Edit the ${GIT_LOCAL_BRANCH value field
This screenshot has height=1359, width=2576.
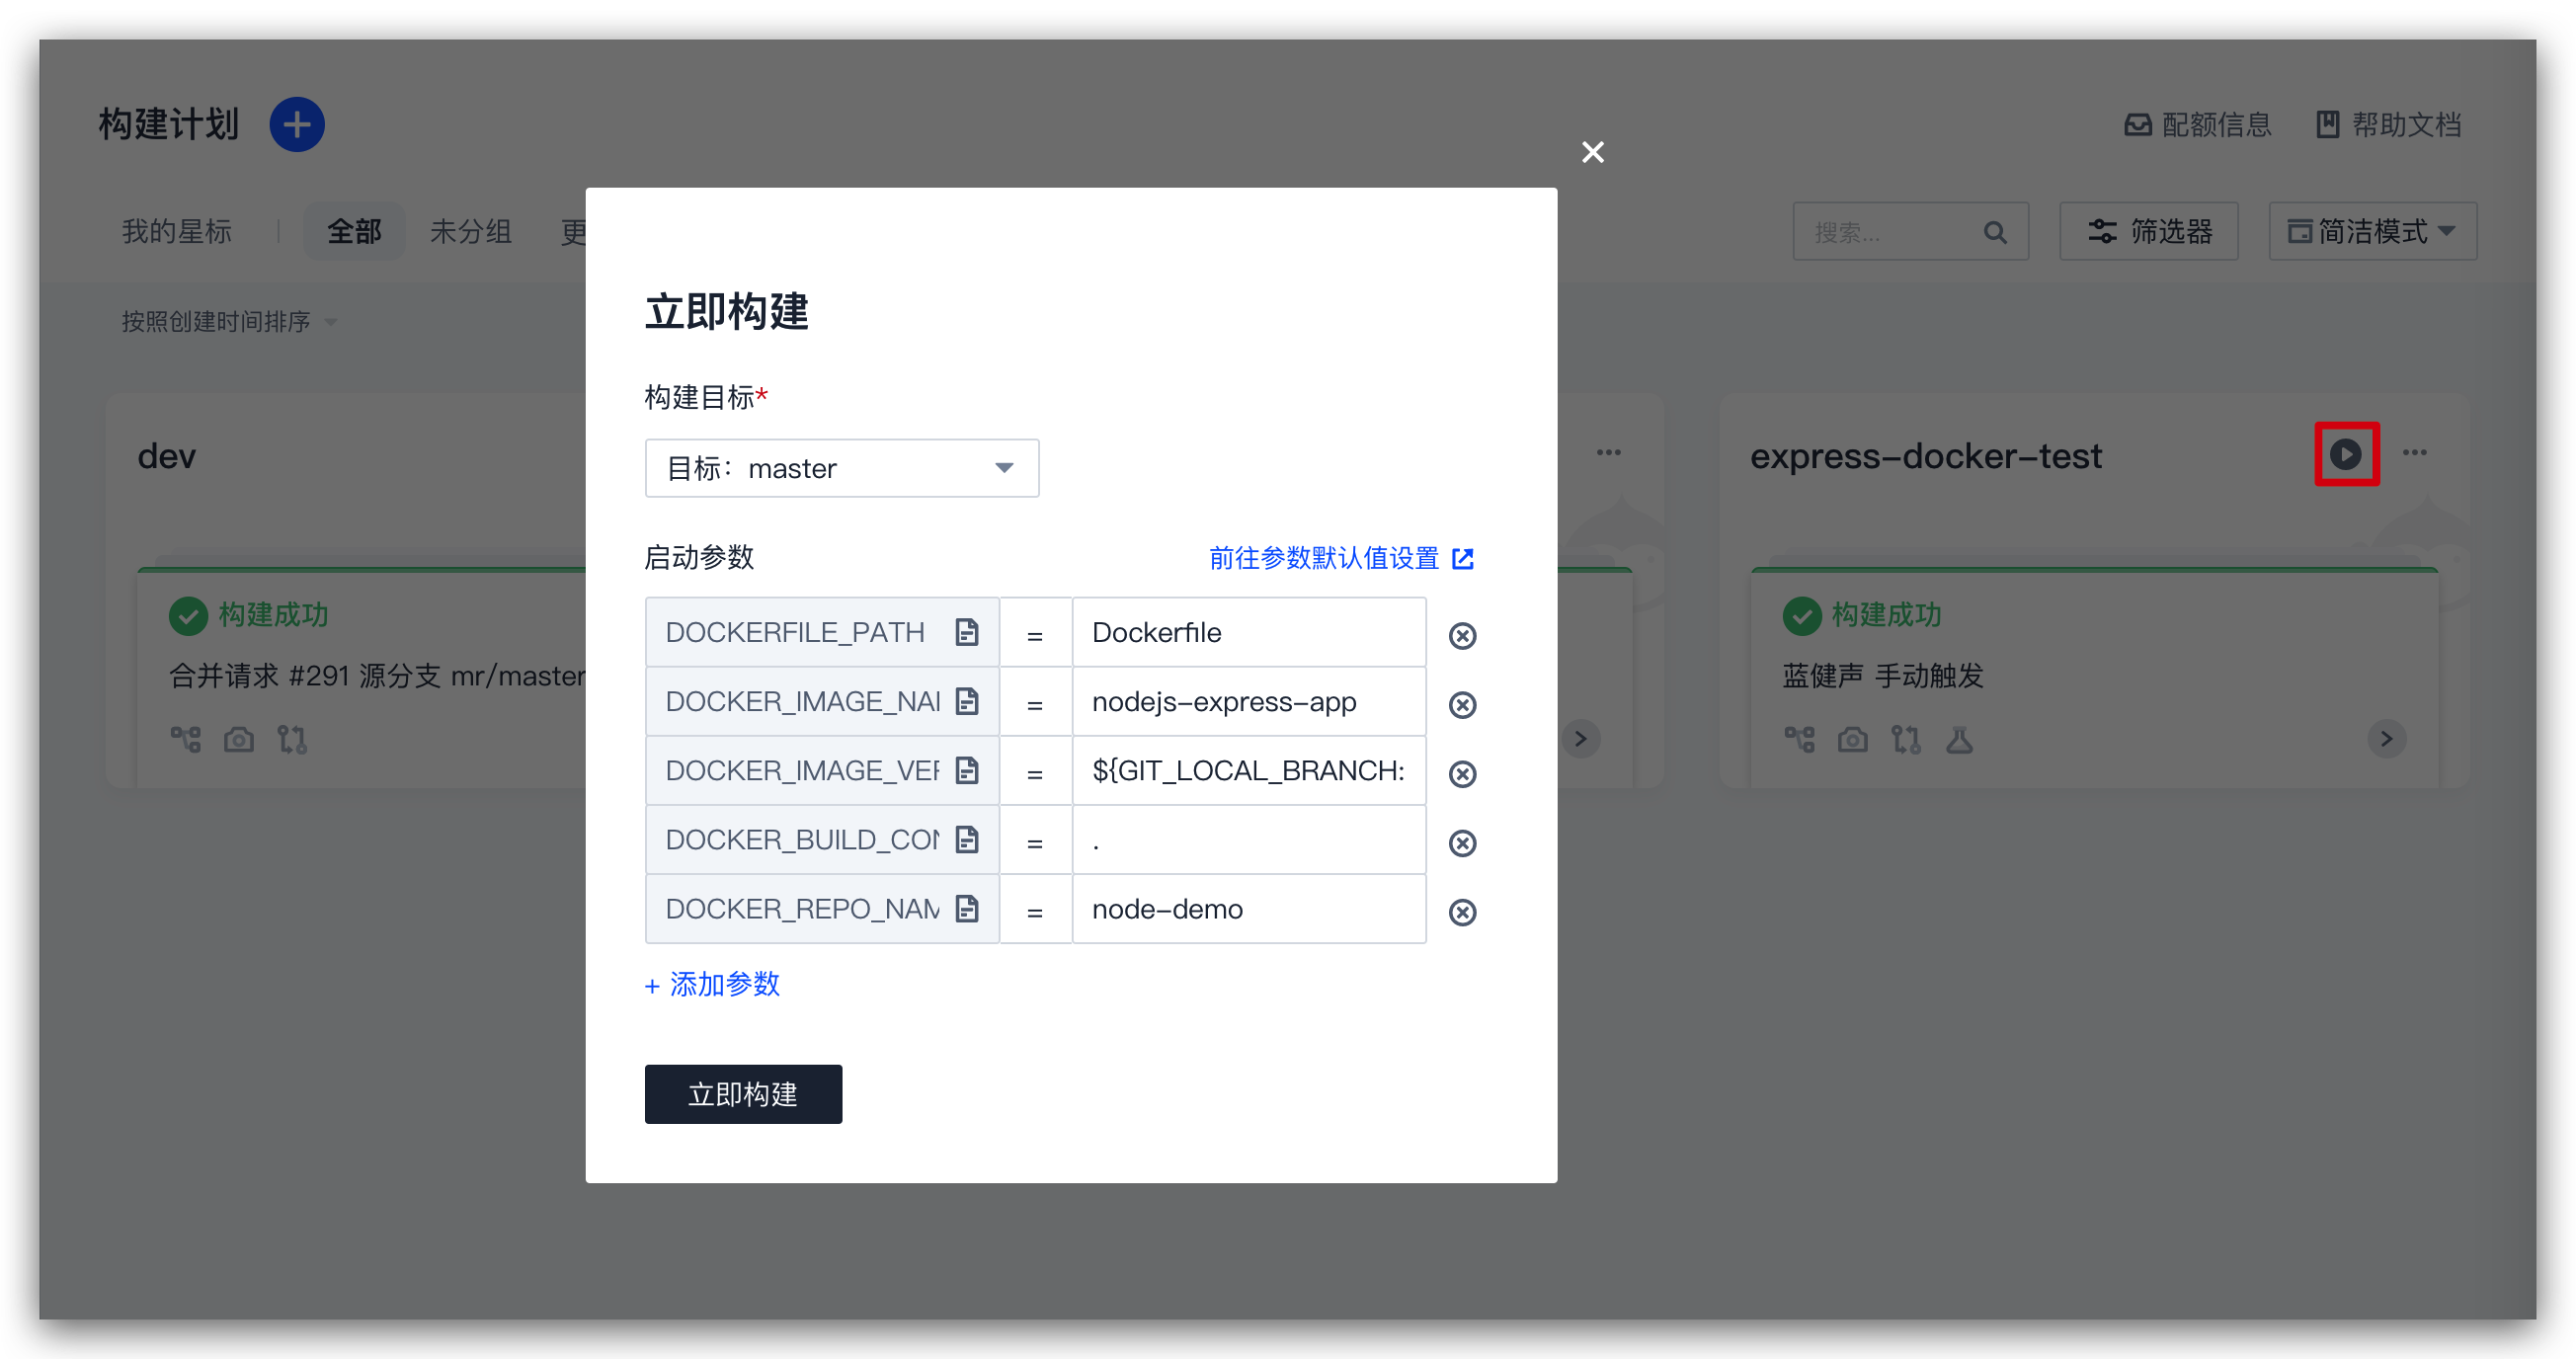[1249, 770]
